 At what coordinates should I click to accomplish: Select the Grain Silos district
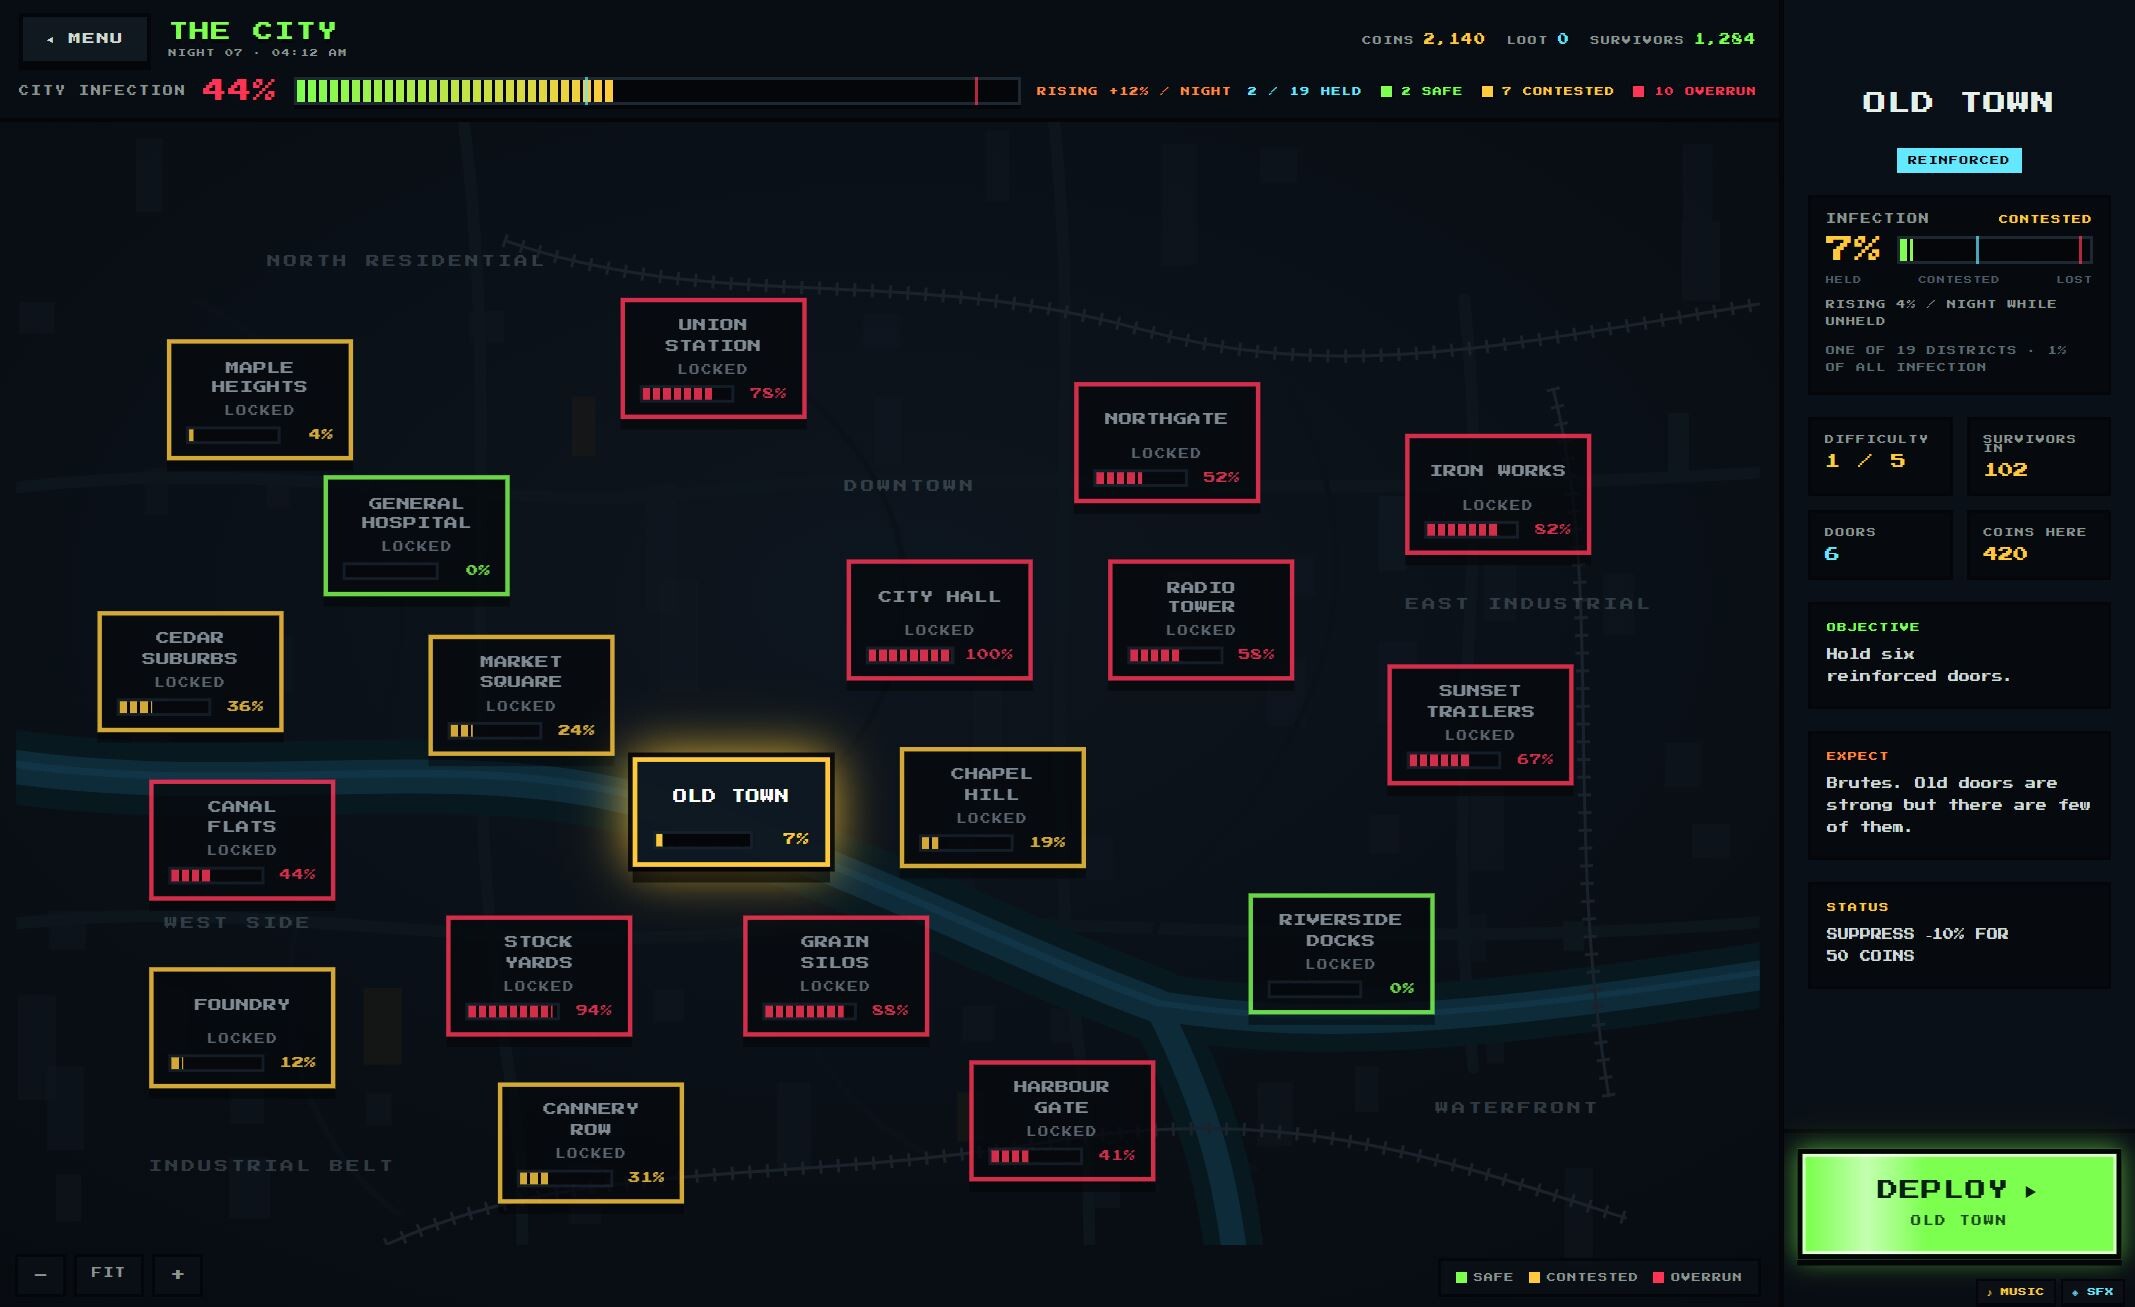pyautogui.click(x=836, y=976)
